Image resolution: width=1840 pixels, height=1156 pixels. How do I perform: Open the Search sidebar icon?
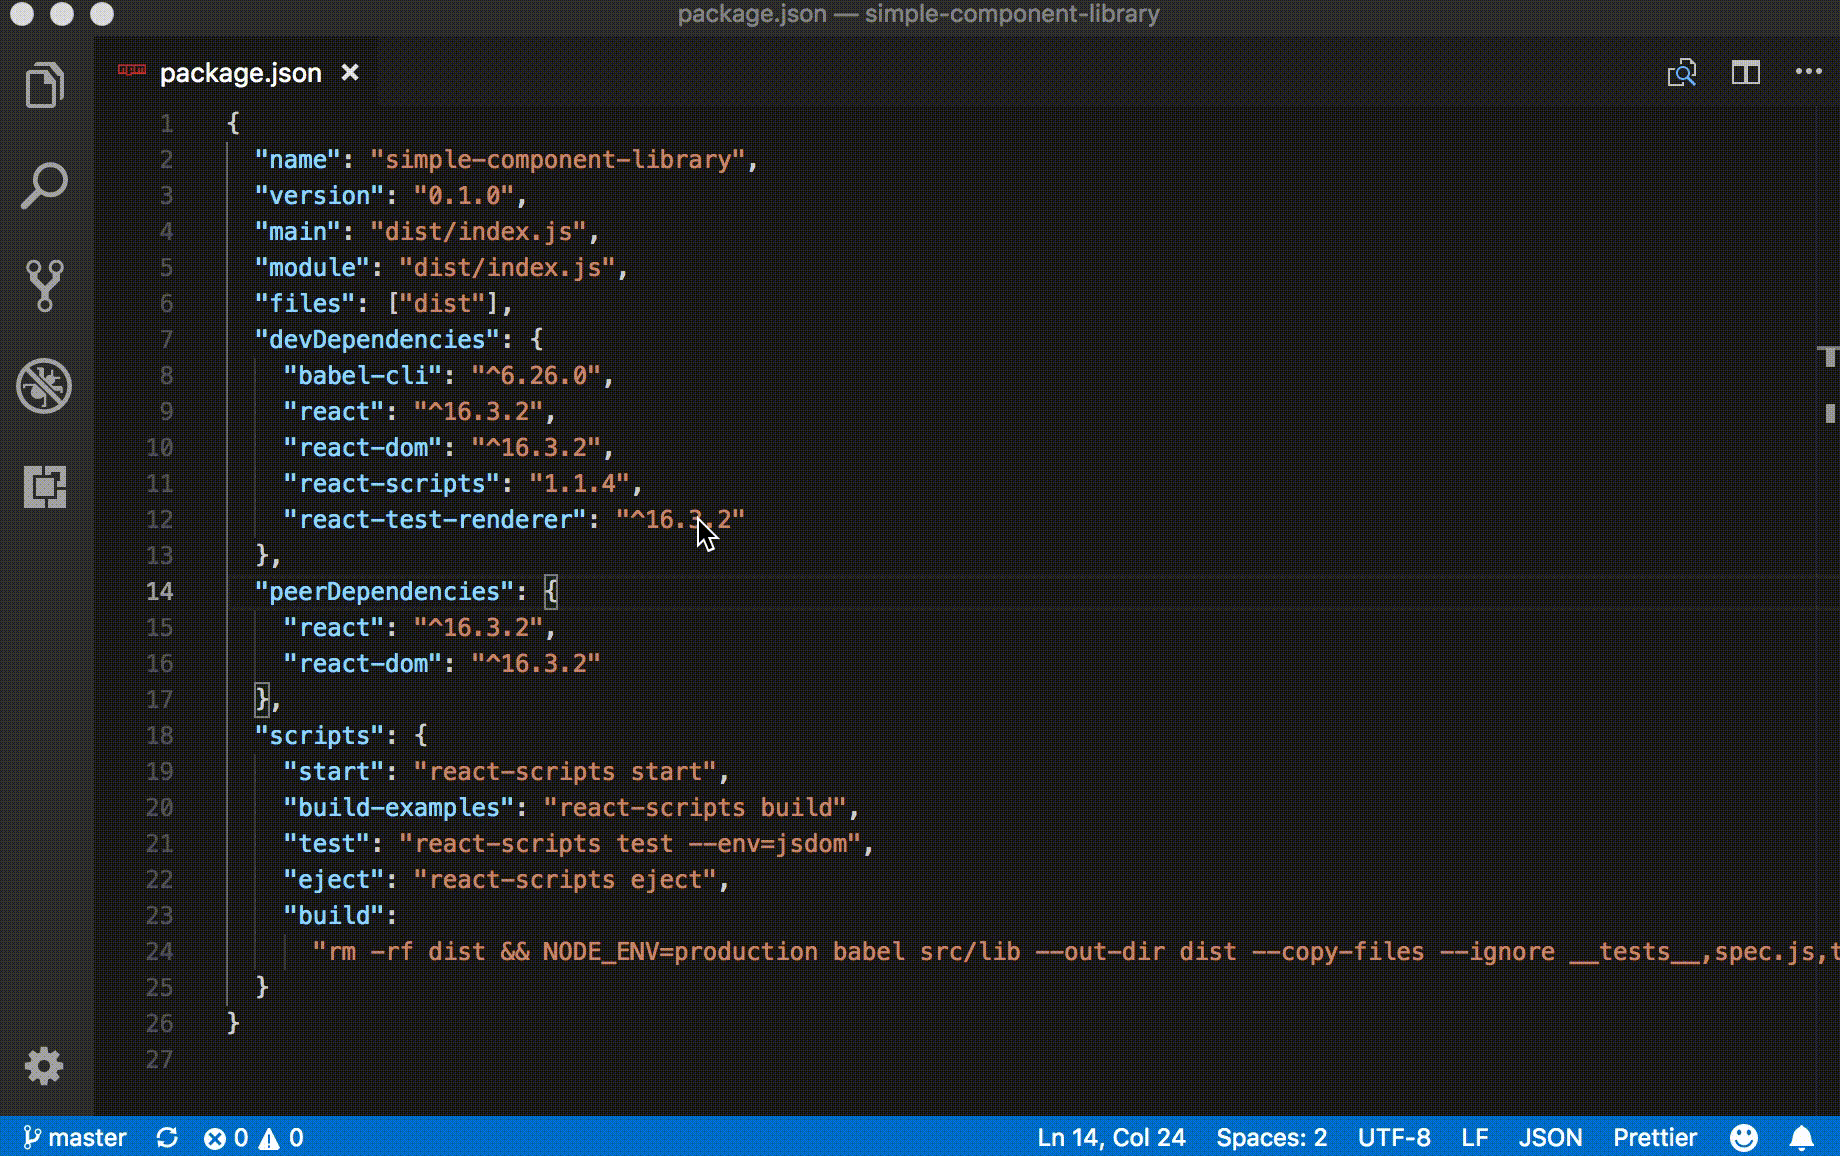(44, 186)
